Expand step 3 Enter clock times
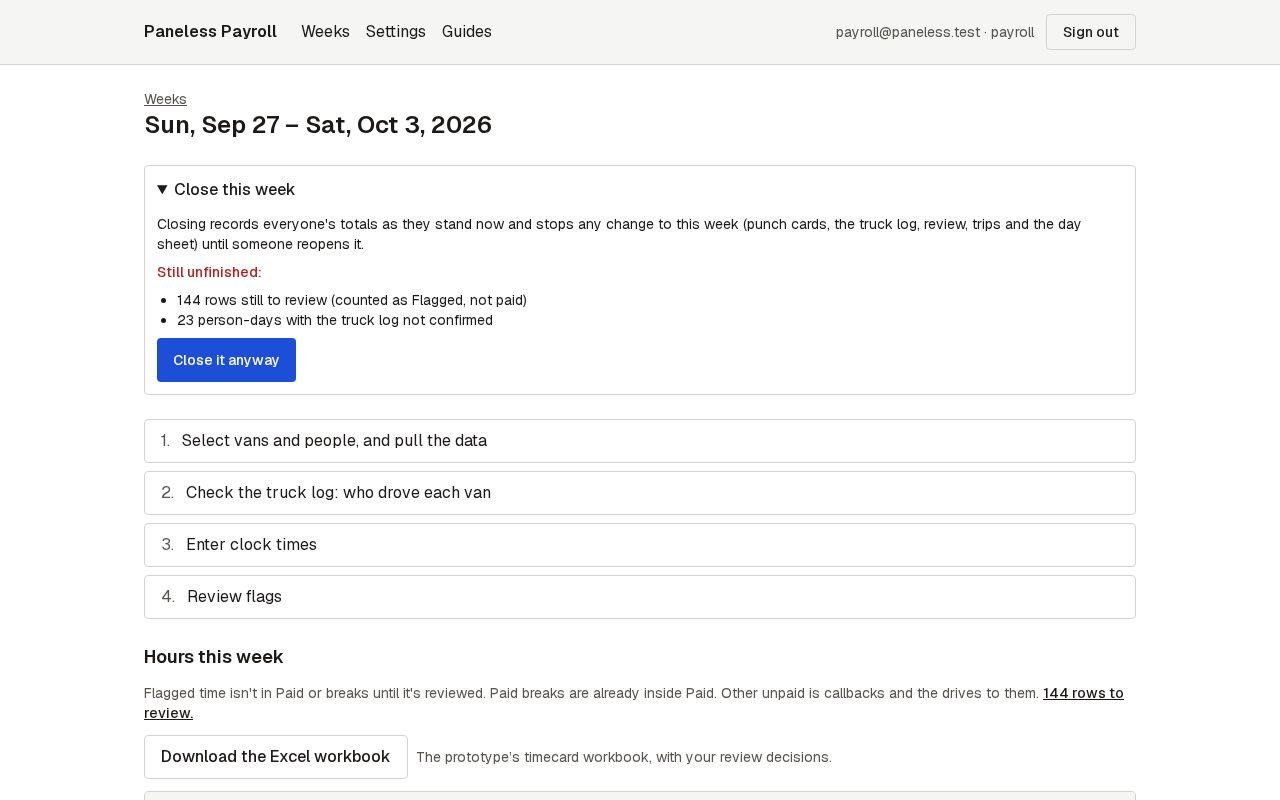Image resolution: width=1280 pixels, height=800 pixels. (640, 545)
